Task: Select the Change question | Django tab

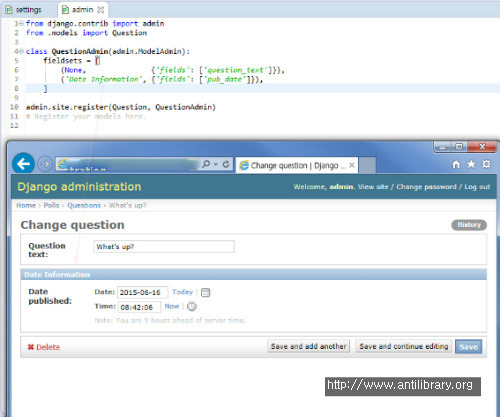Action: click(297, 165)
